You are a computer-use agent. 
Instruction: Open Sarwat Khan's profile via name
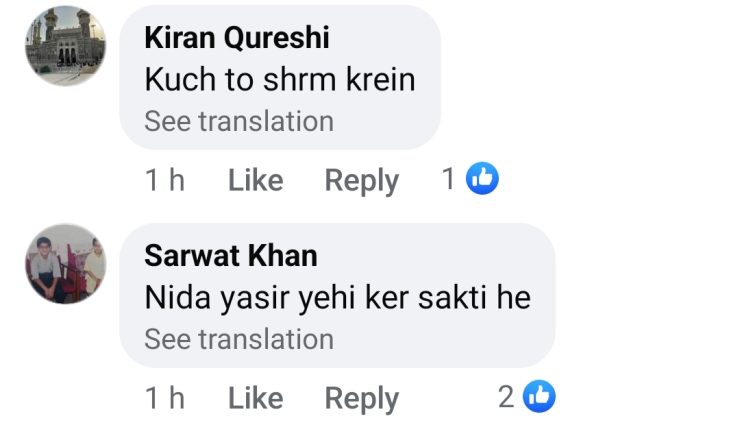[231, 256]
